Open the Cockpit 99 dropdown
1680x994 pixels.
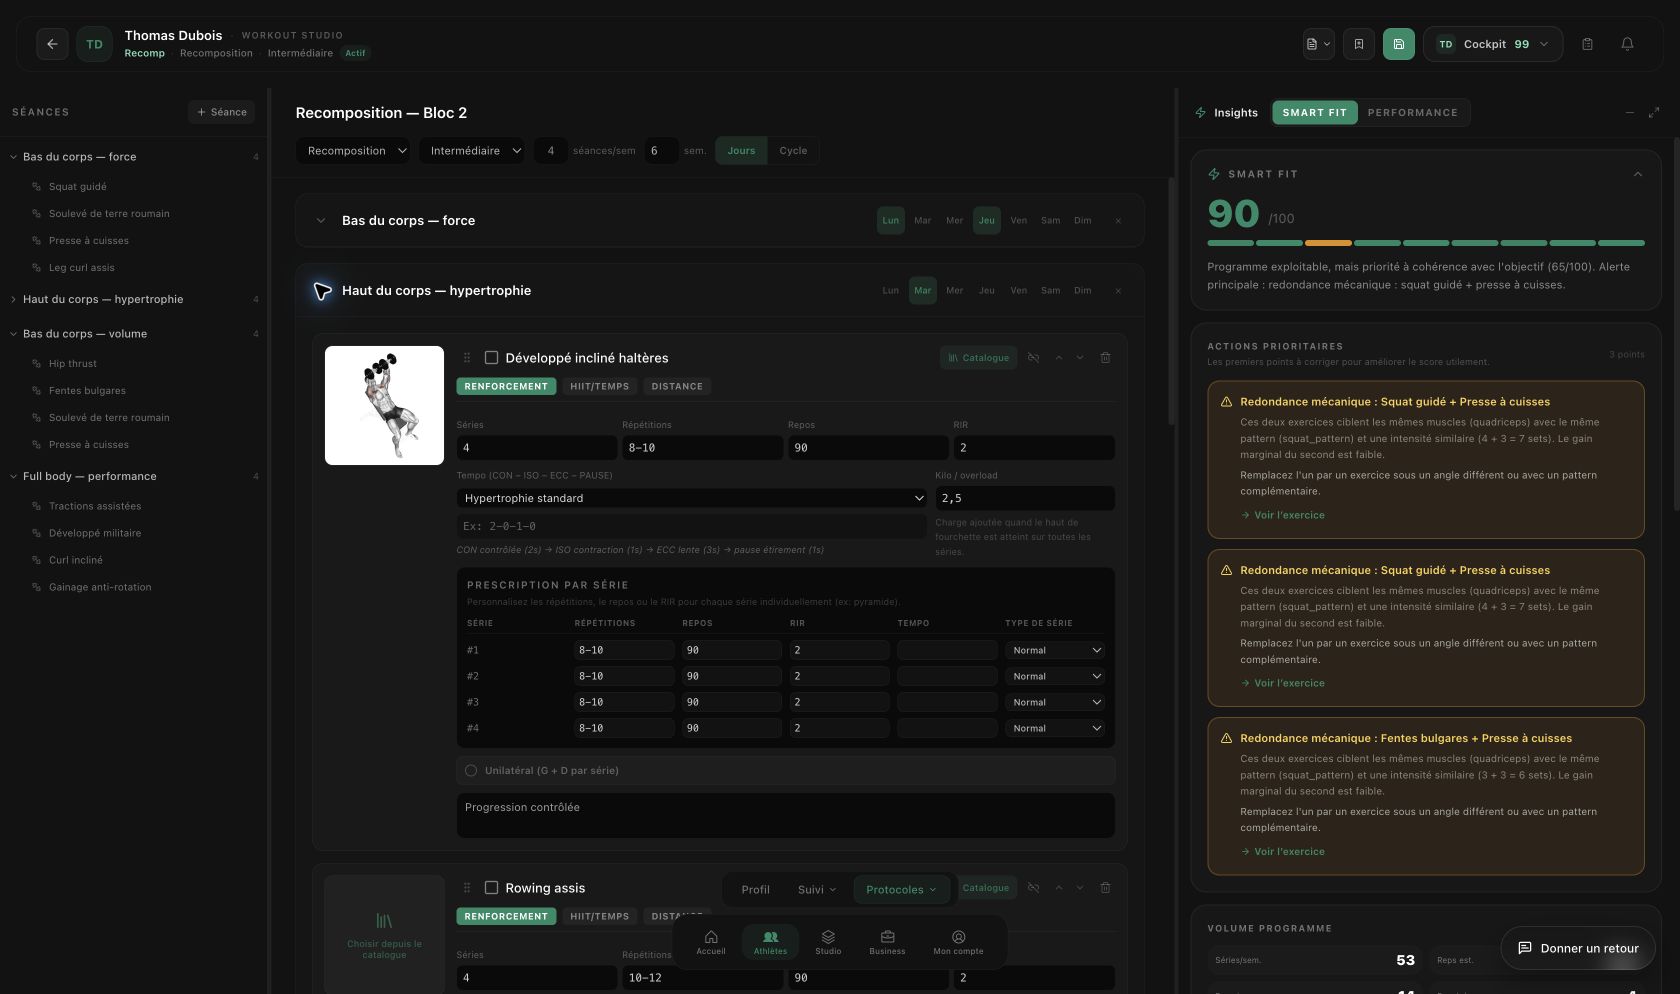pos(1492,44)
